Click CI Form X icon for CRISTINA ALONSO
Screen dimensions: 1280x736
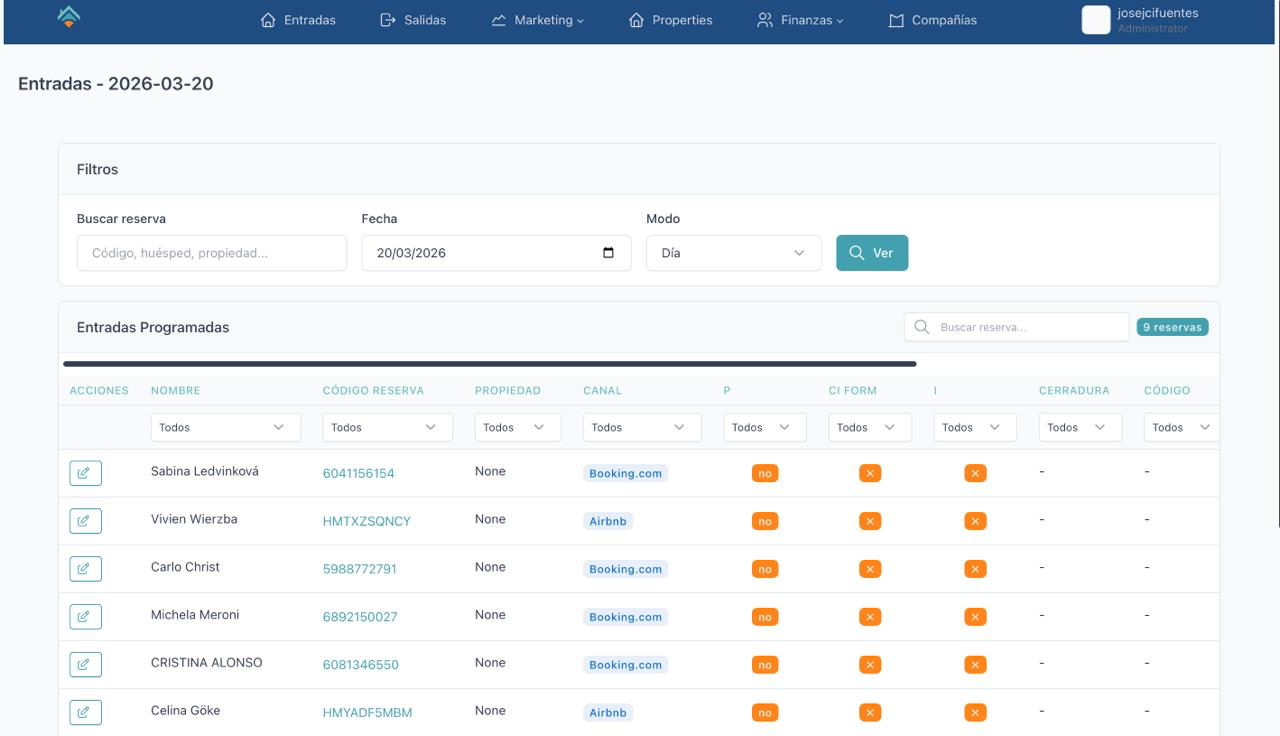point(870,665)
